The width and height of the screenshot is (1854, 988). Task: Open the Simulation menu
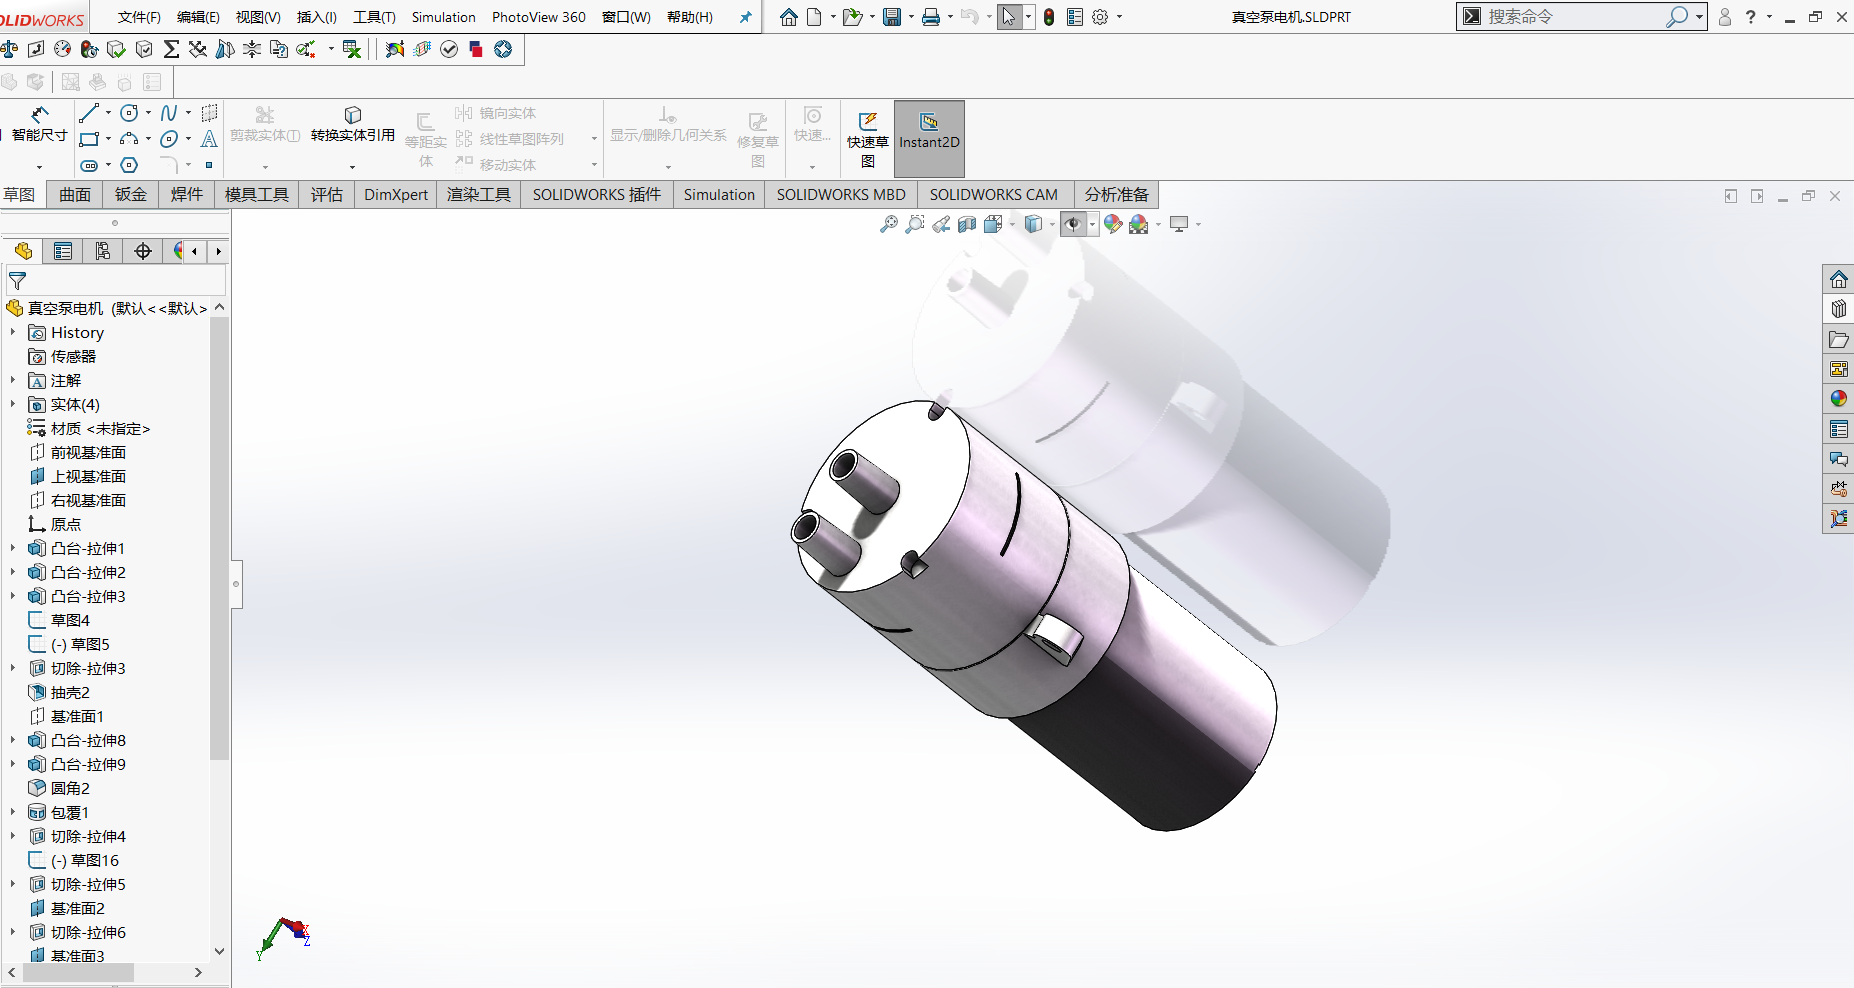[443, 17]
